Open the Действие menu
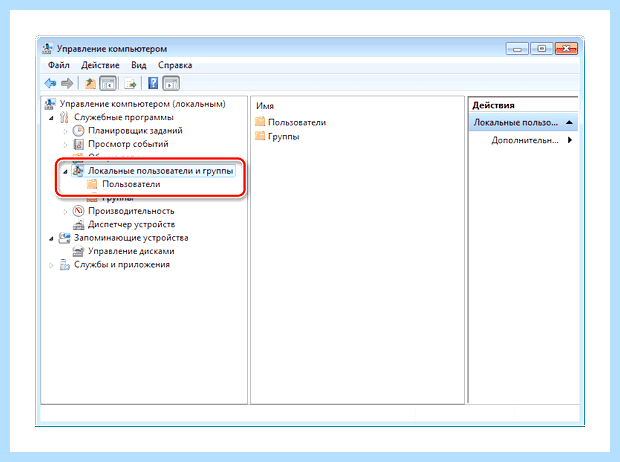 click(100, 65)
